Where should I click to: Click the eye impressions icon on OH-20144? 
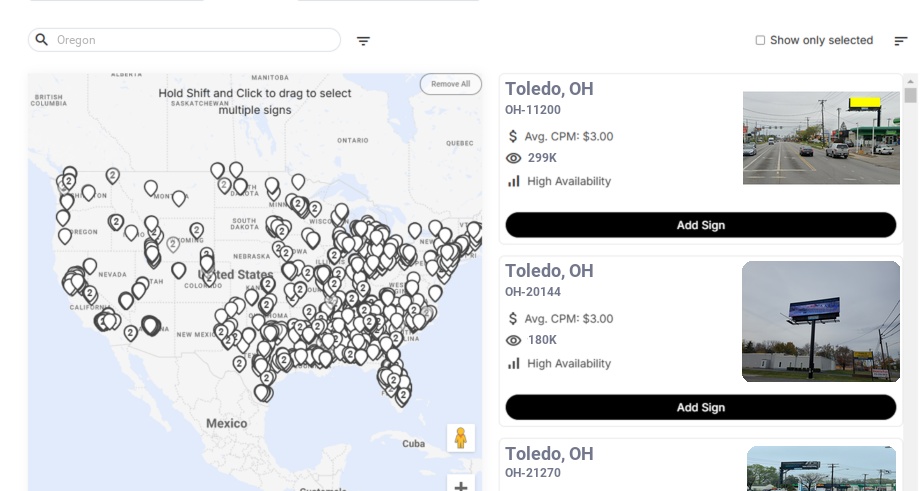pyautogui.click(x=514, y=340)
